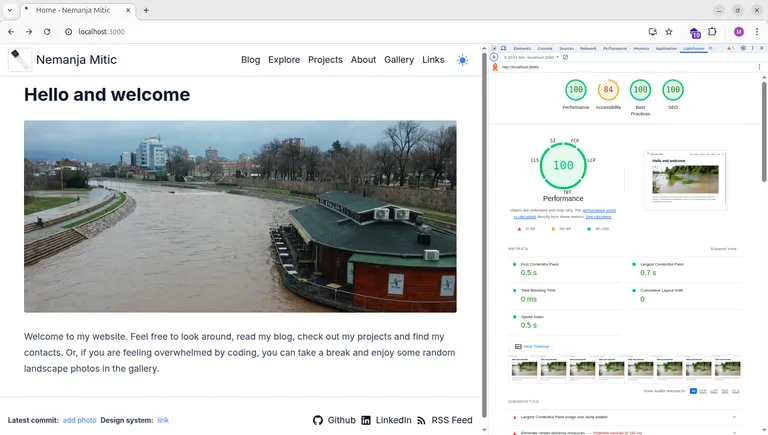This screenshot has width=768, height=435.
Task: Open the Gallery page from navigation
Action: (399, 60)
